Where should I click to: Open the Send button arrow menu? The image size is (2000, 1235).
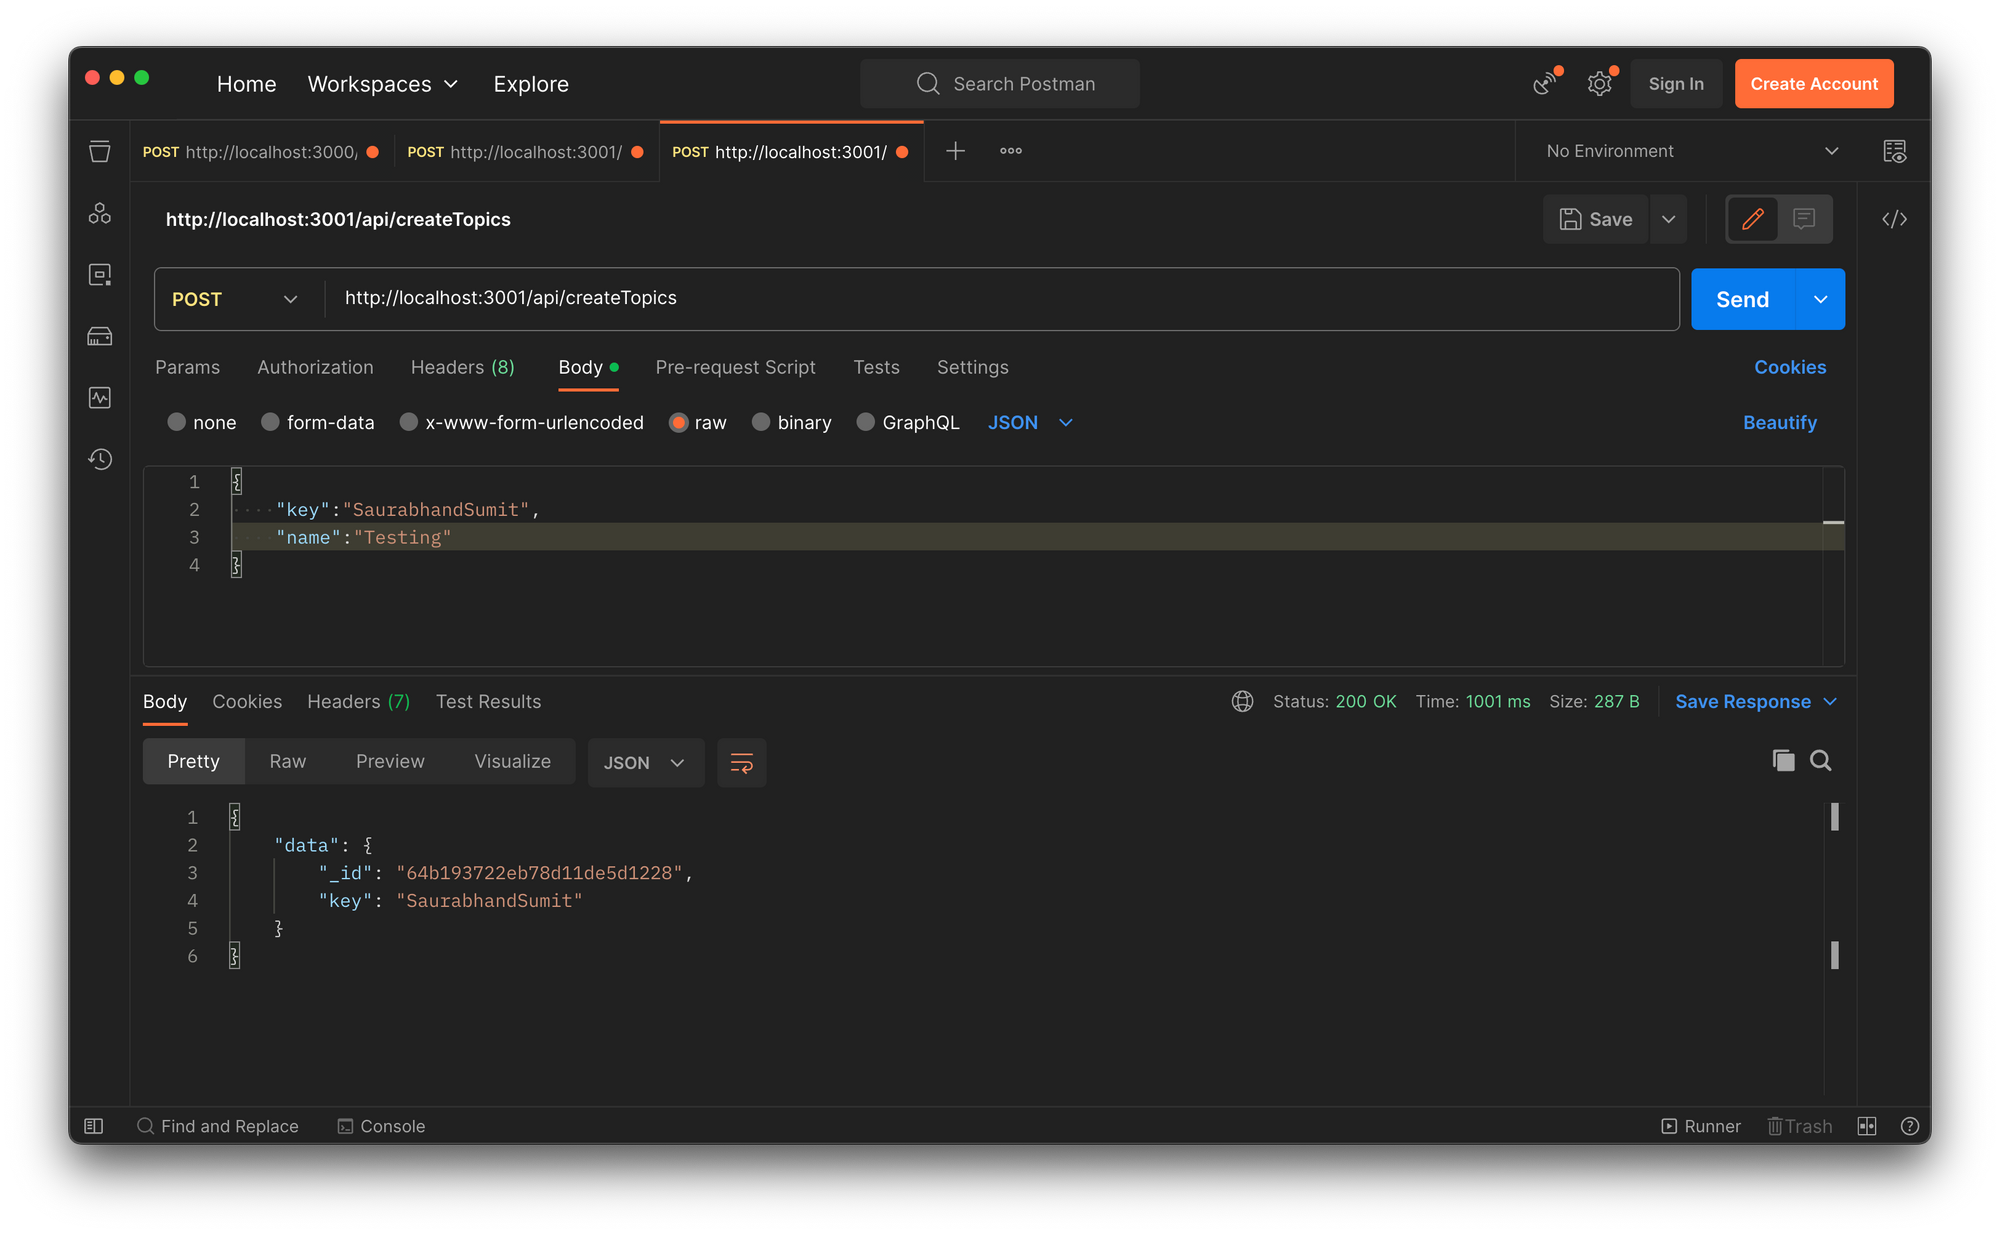(1820, 299)
